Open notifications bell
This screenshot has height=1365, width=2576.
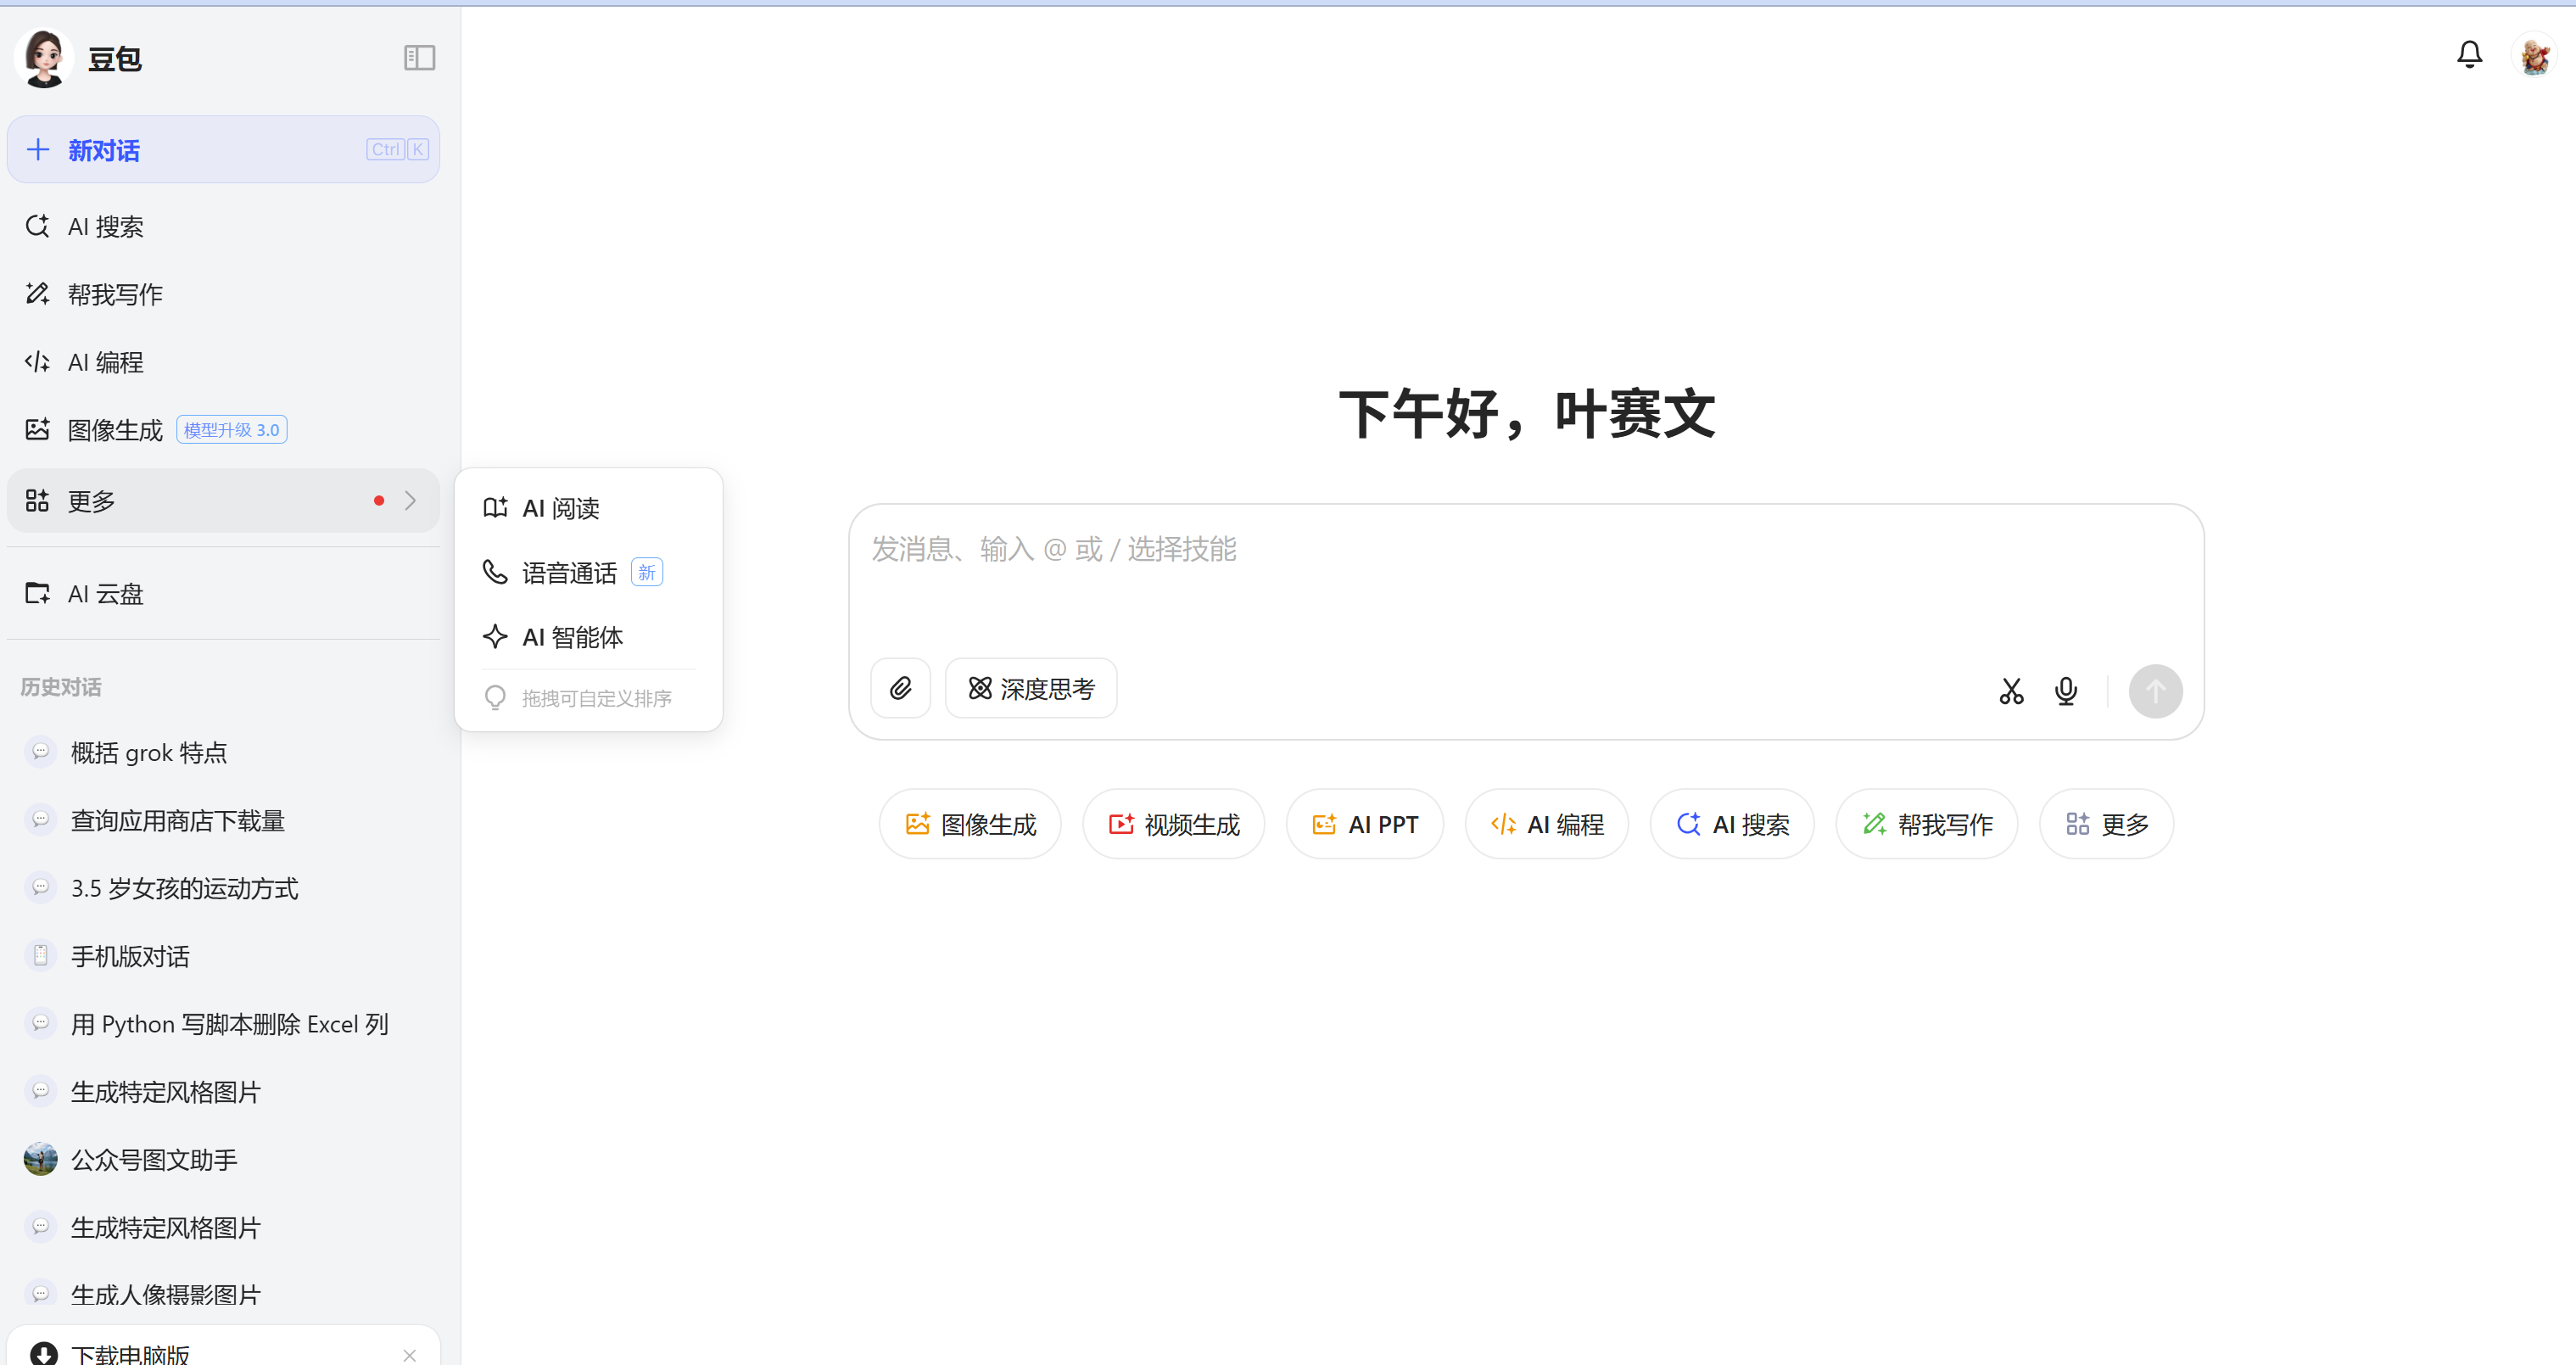(2469, 55)
